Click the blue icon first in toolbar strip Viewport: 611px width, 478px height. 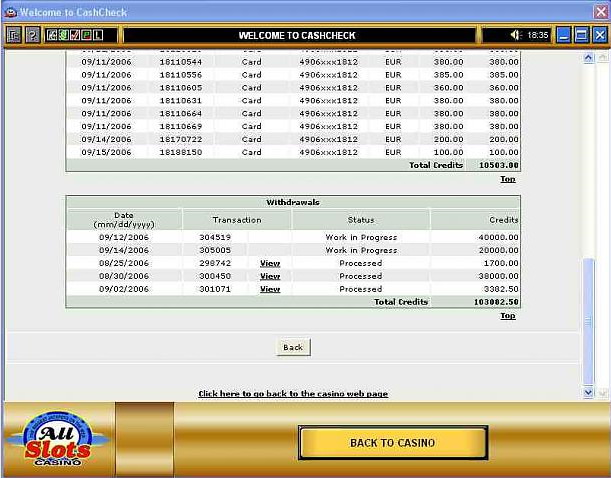[52, 35]
